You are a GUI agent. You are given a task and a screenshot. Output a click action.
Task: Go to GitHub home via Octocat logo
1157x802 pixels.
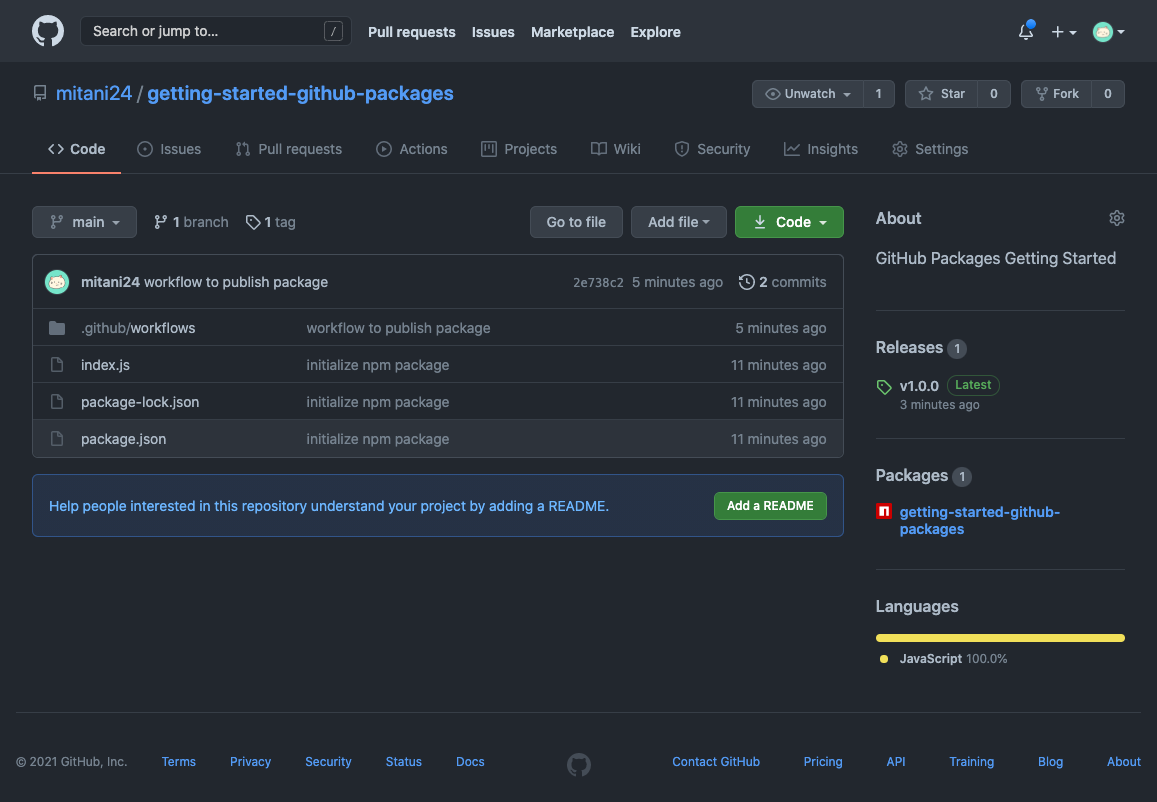48,32
